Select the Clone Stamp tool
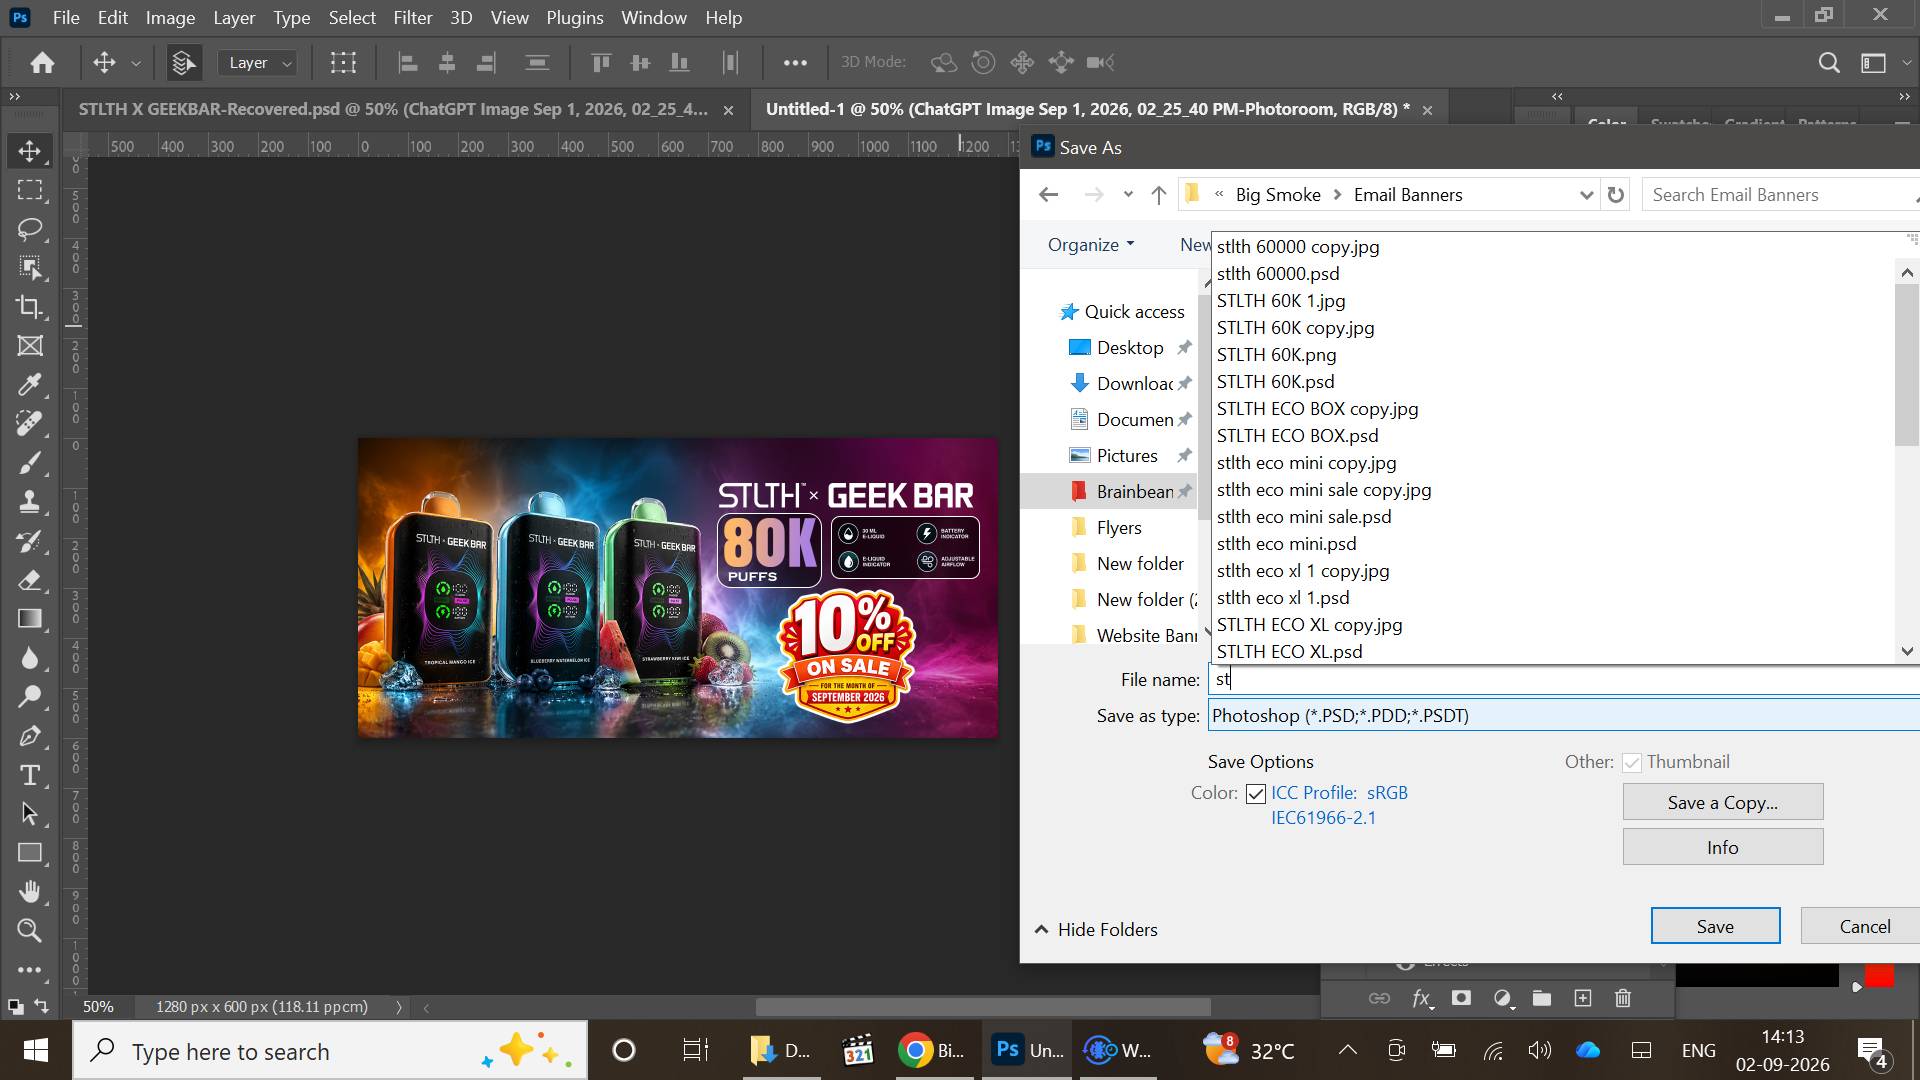 [x=30, y=502]
